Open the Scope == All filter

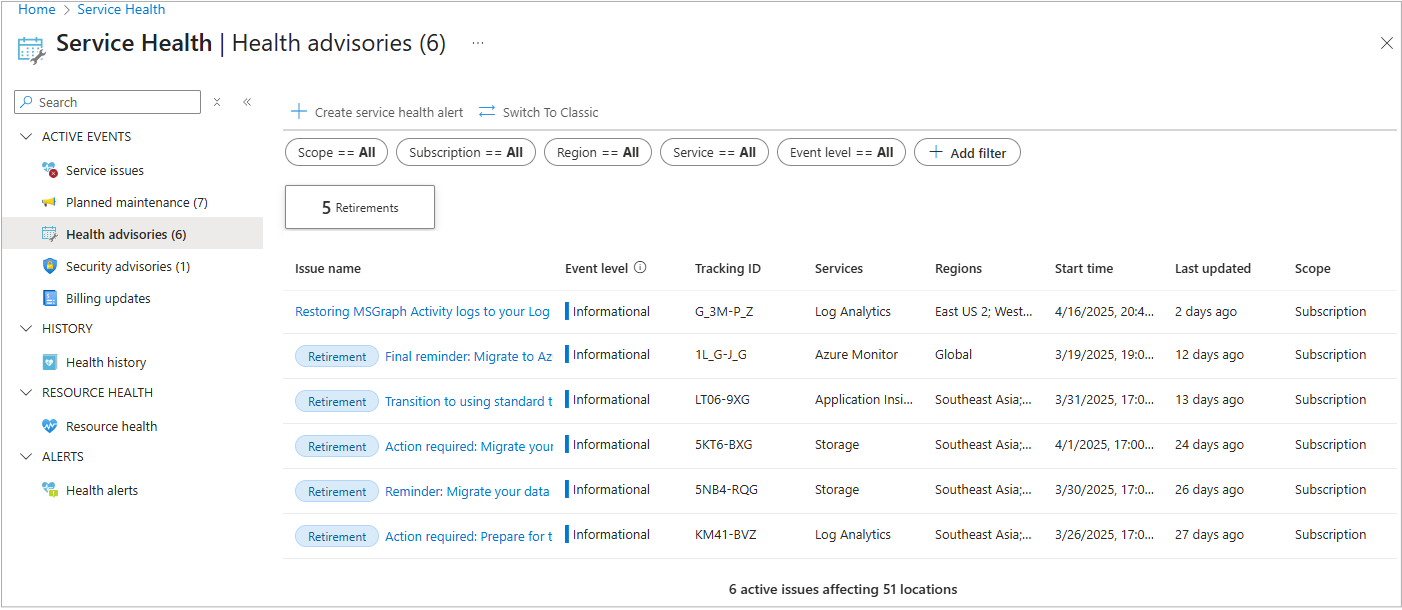click(337, 152)
